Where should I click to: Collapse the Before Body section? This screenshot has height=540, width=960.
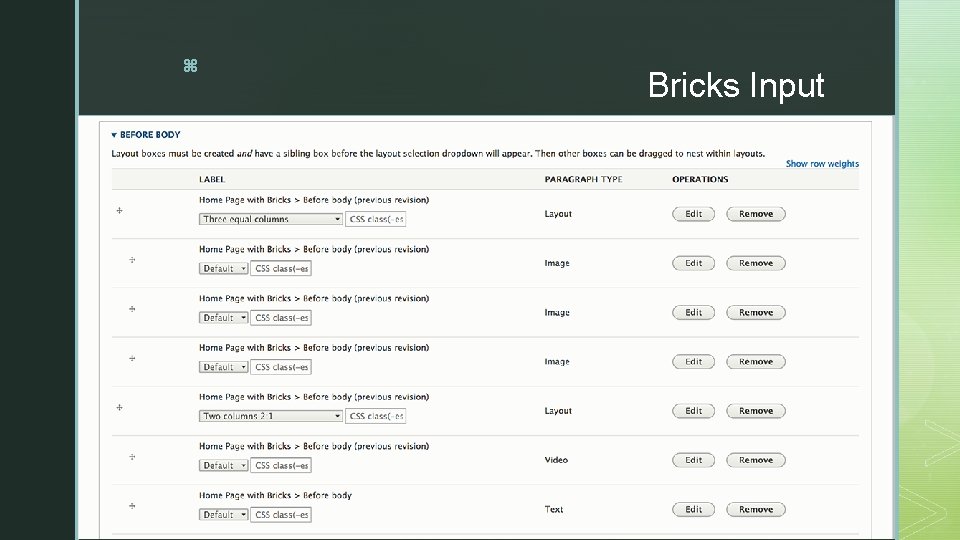coord(146,134)
